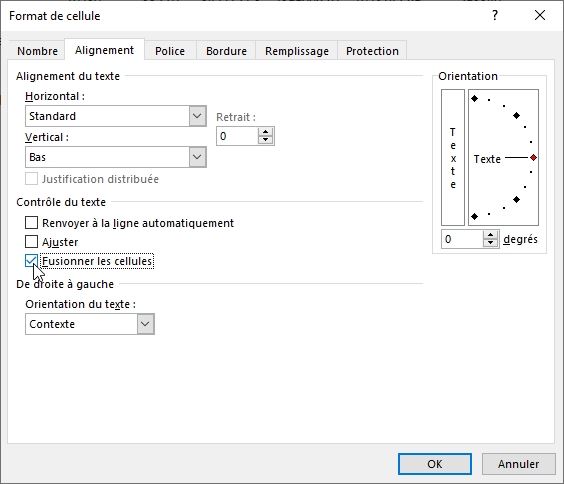Select the vertical Texte orientation box
Viewport: 564px width, 484px height.
point(453,157)
